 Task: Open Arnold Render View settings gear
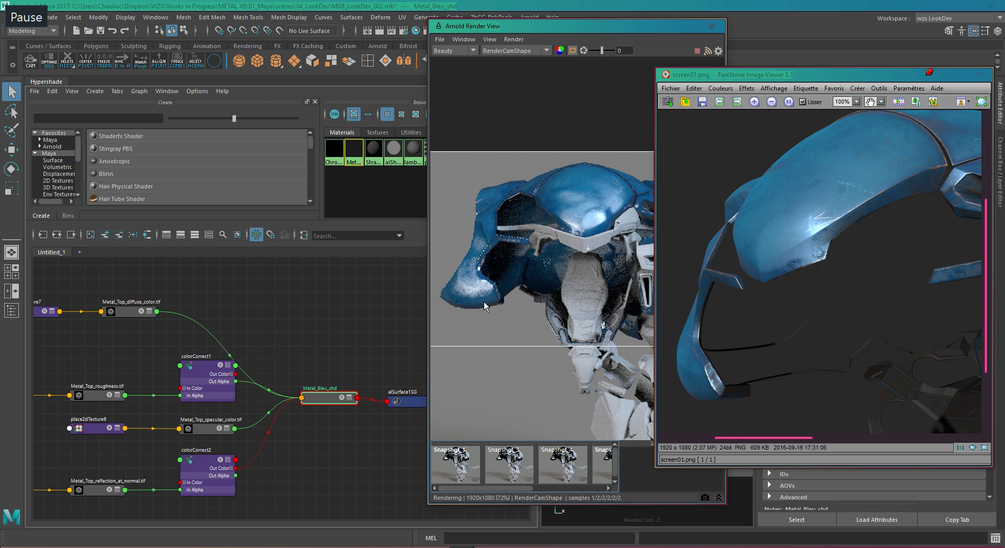pos(718,51)
